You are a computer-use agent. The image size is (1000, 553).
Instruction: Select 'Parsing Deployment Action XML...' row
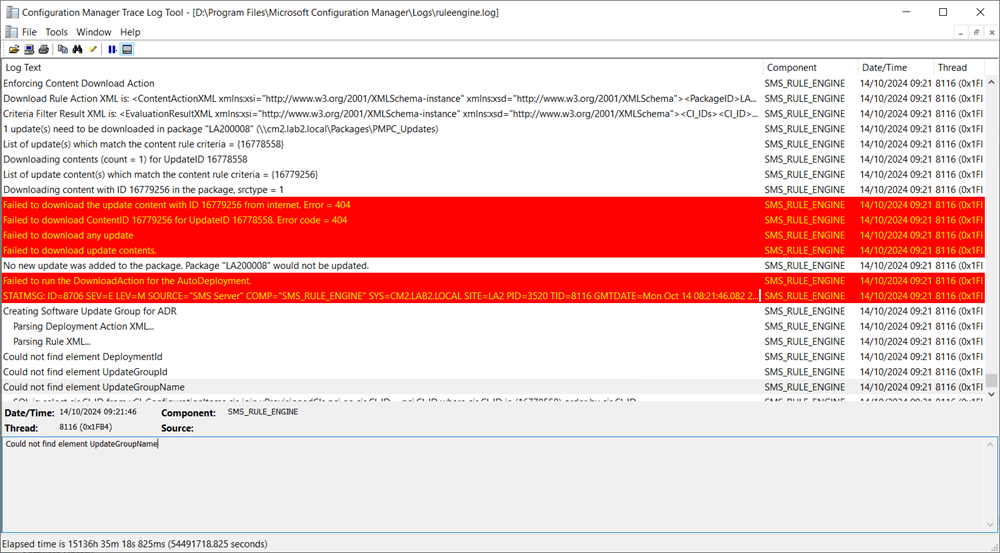(x=492, y=327)
